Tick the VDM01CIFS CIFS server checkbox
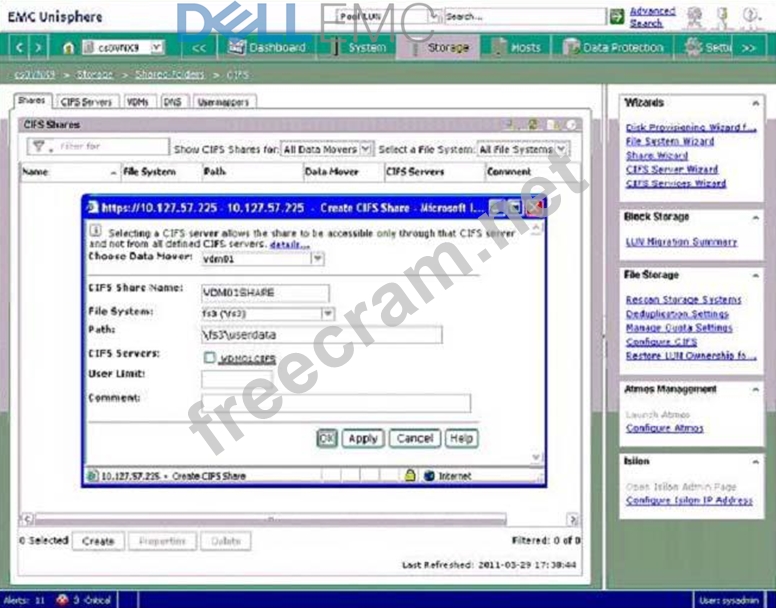The width and height of the screenshot is (776, 608). pos(209,358)
